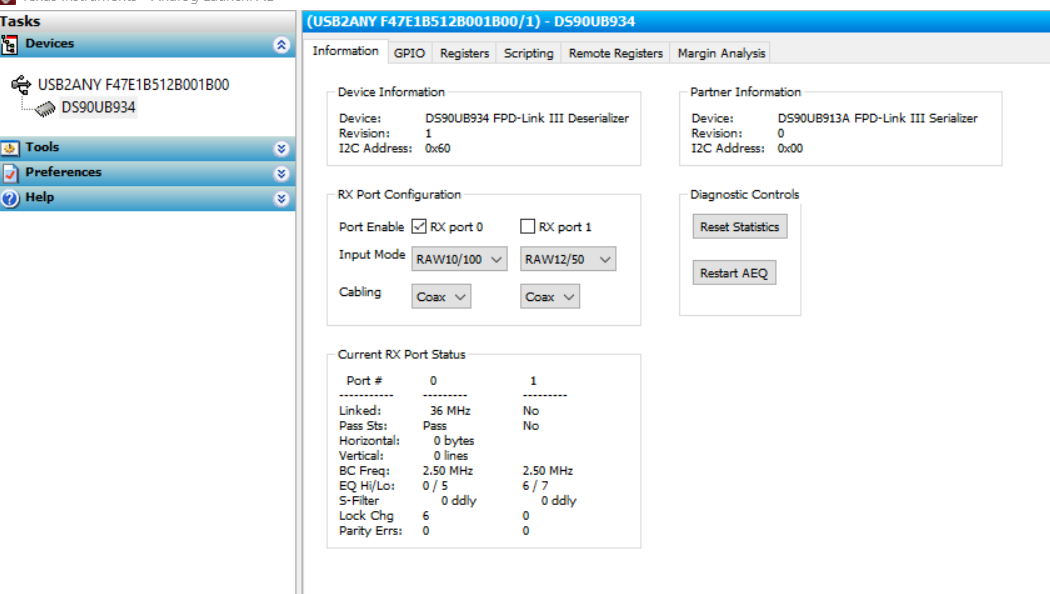The width and height of the screenshot is (1050, 594).
Task: Click the partner I2C address 0x00
Action: click(x=790, y=148)
